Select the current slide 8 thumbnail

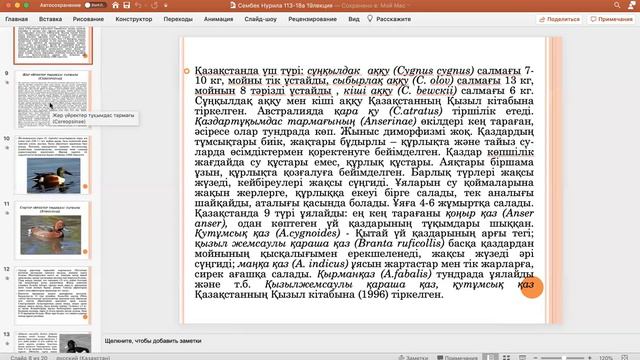pyautogui.click(x=53, y=45)
